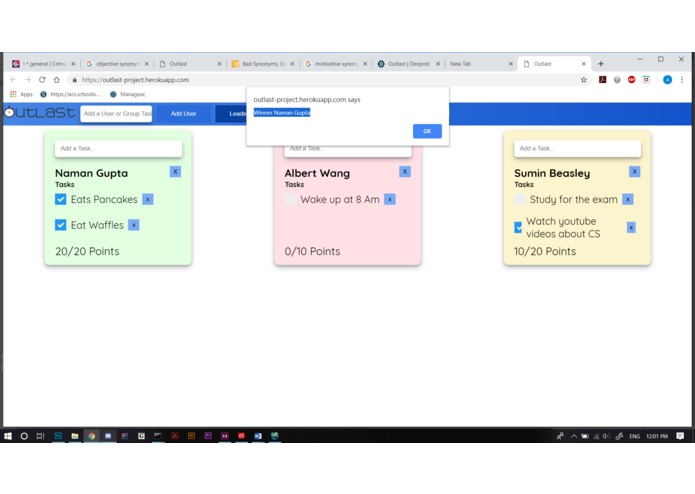
Task: Switch to the Bad Synonyms tab
Action: click(x=263, y=64)
